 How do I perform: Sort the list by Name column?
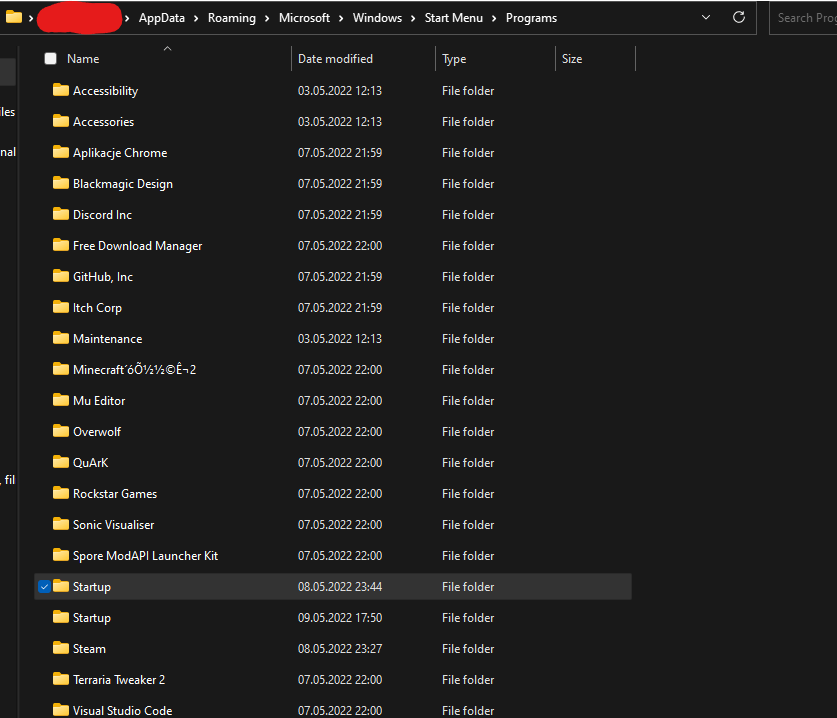pyautogui.click(x=83, y=59)
